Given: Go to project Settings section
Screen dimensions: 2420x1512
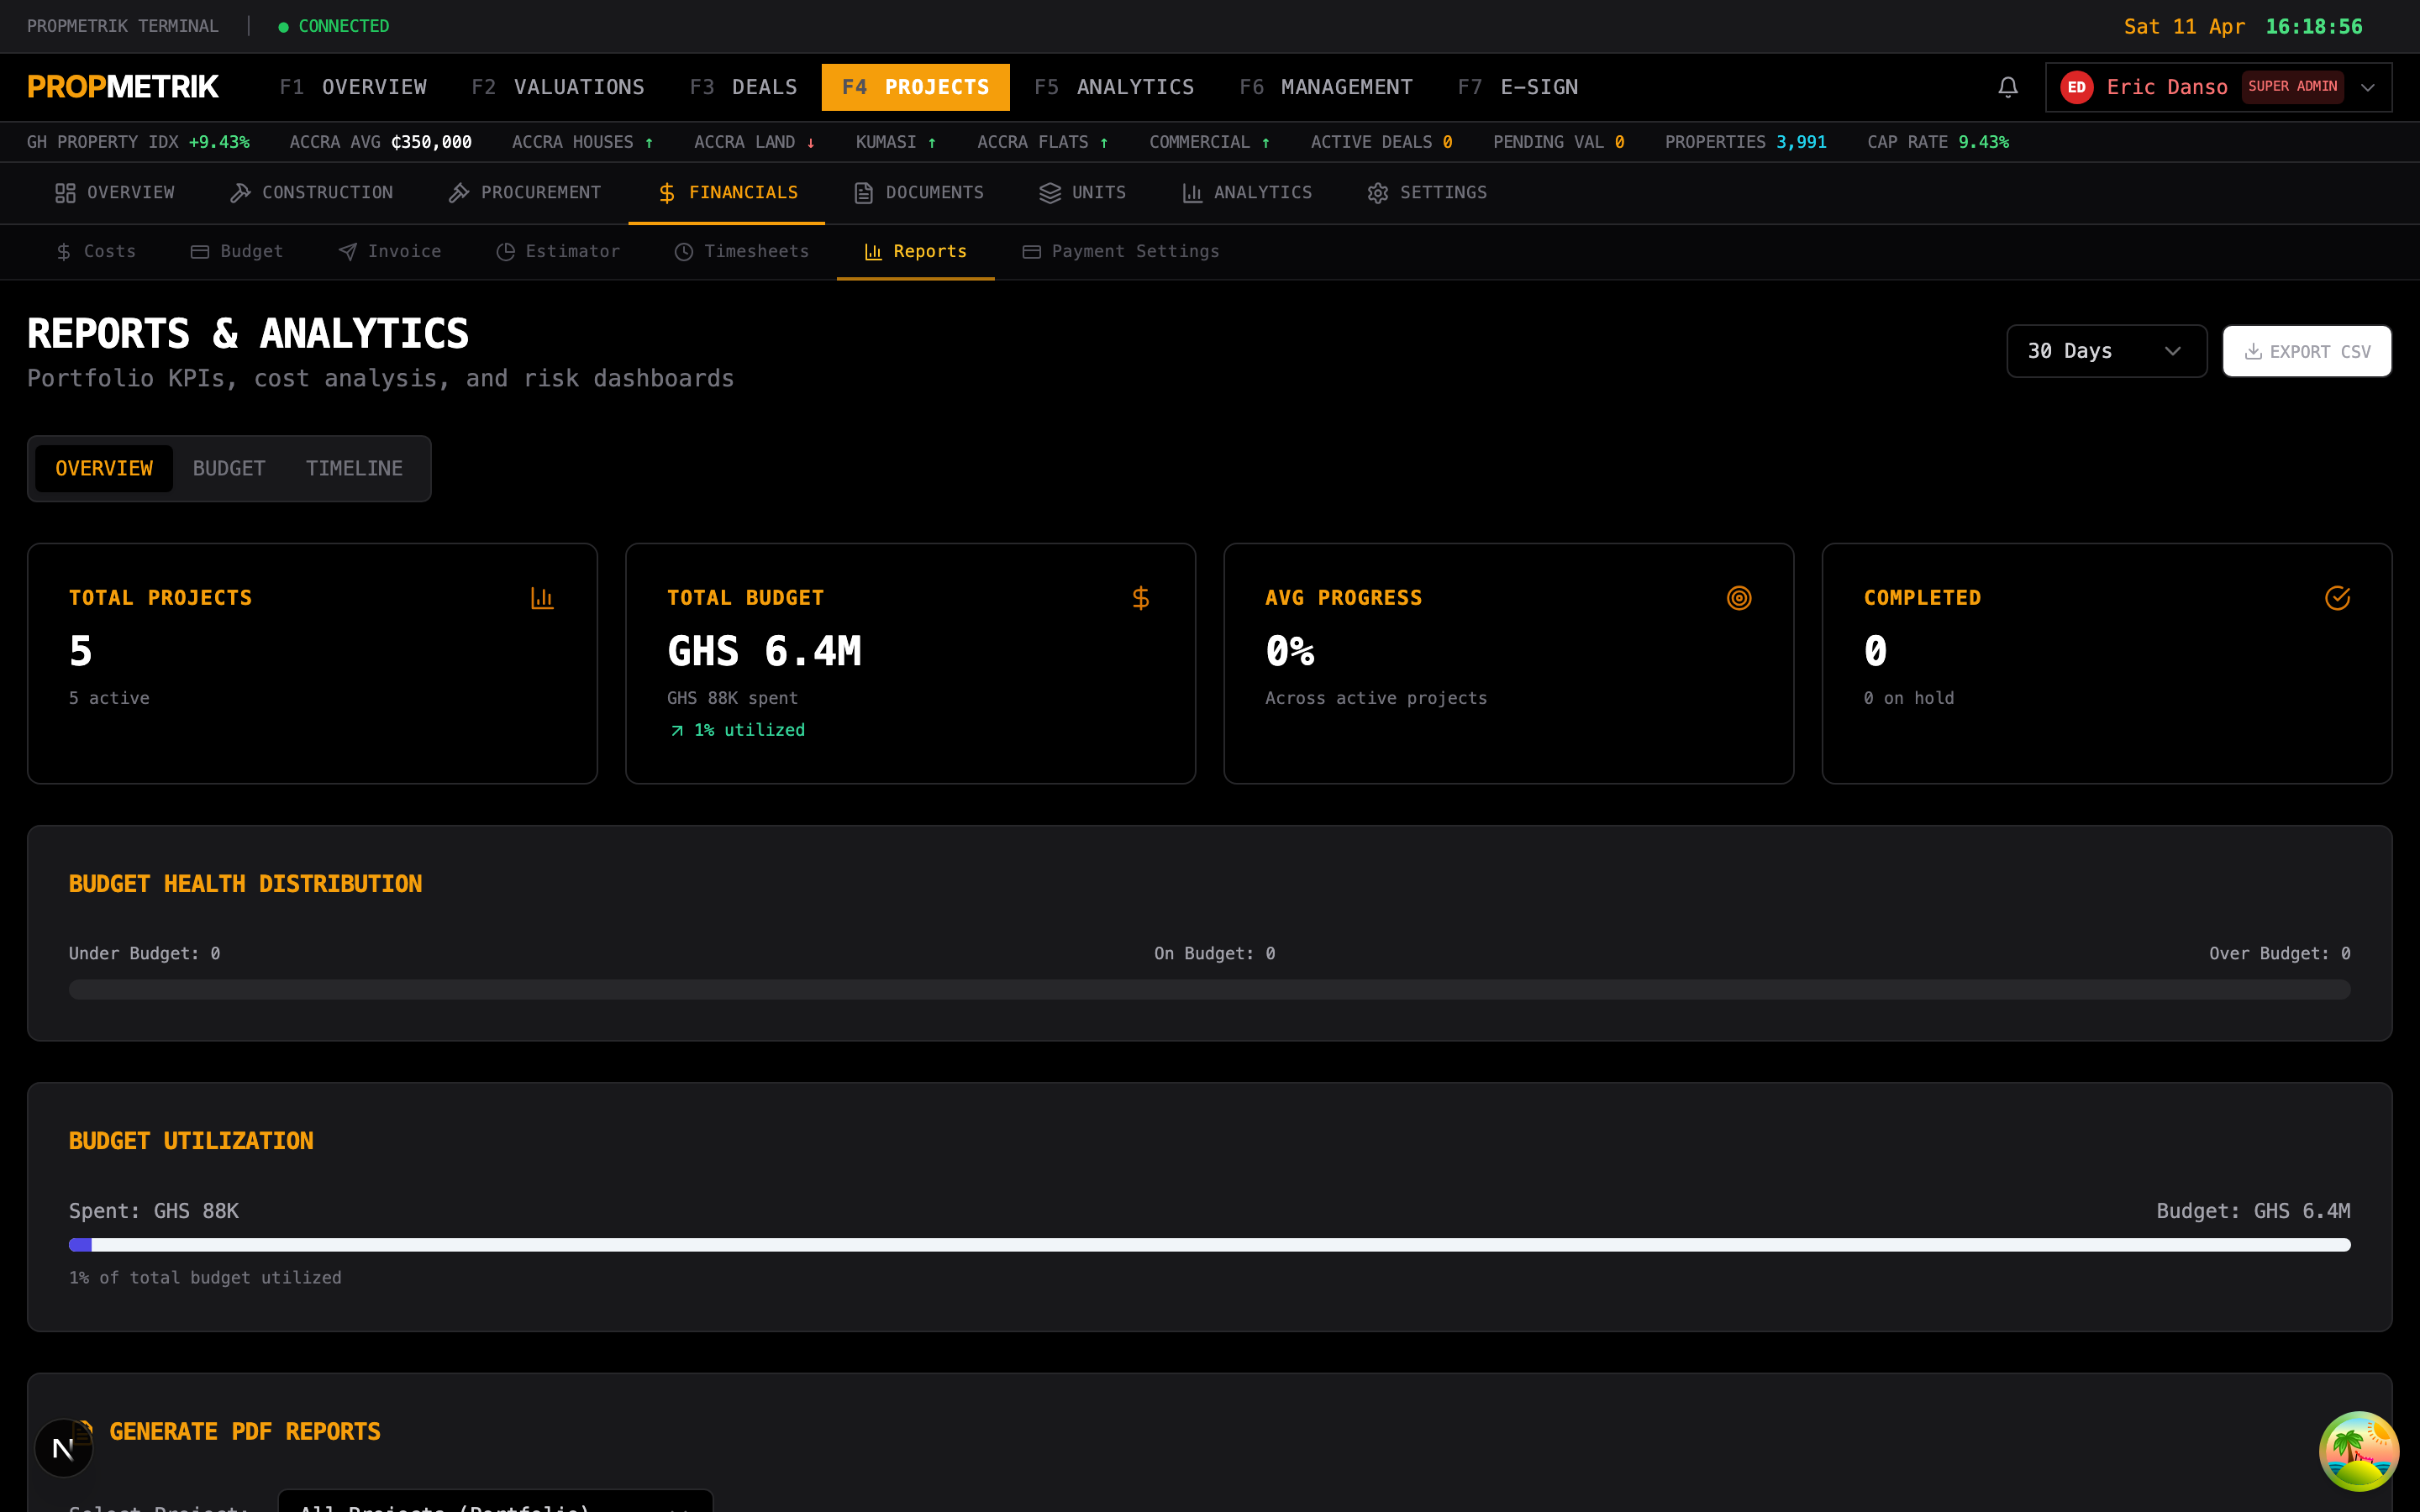Looking at the screenshot, I should click(1427, 193).
